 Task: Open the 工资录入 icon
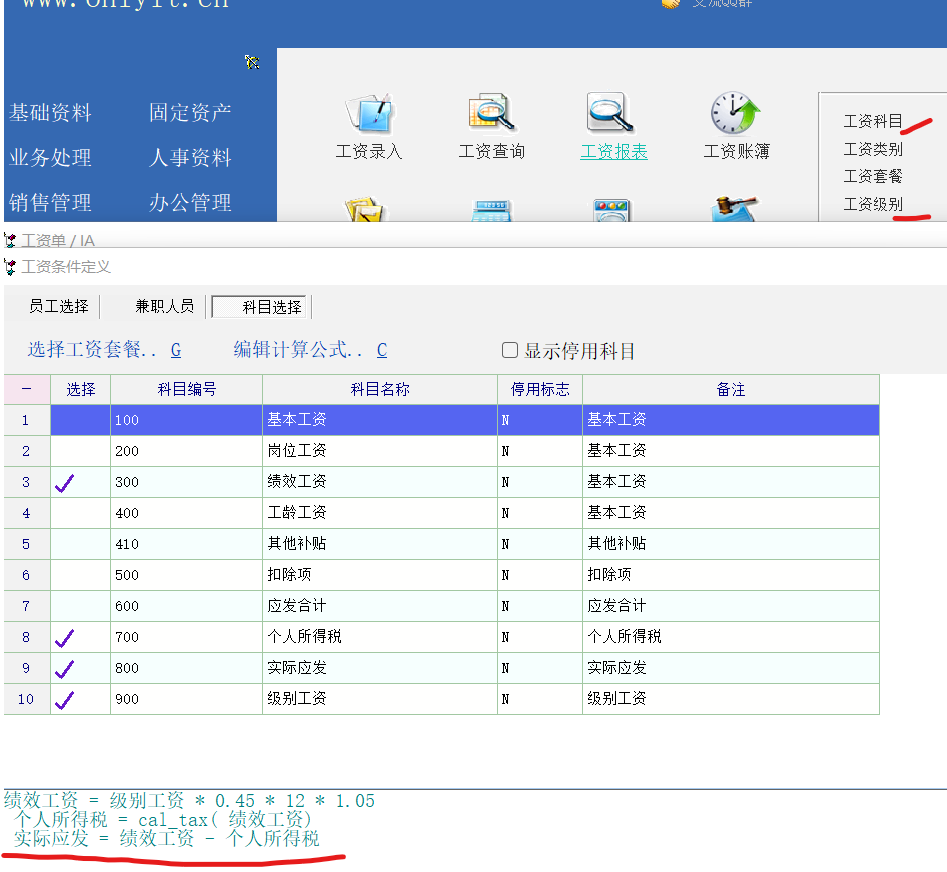(x=368, y=115)
